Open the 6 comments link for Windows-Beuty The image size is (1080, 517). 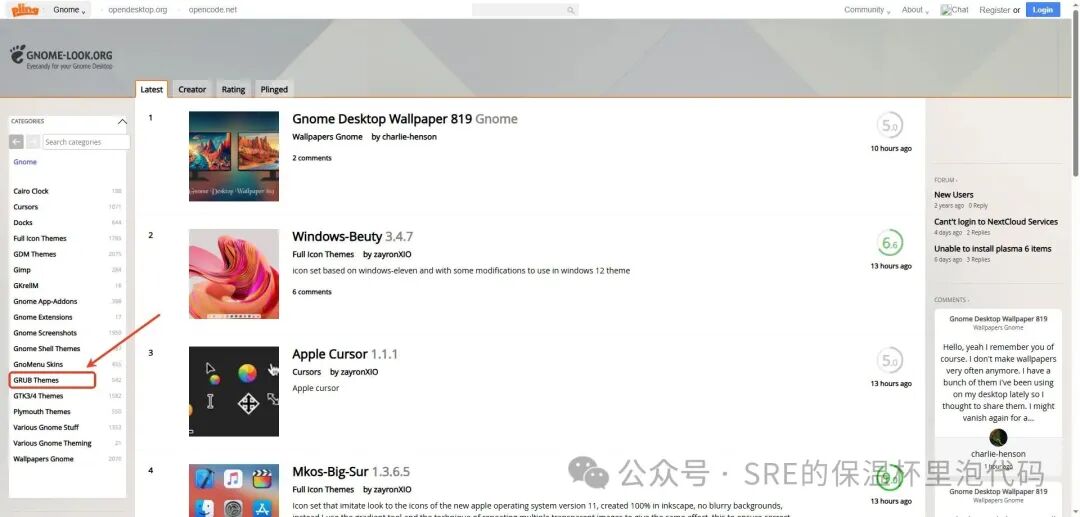coord(312,292)
